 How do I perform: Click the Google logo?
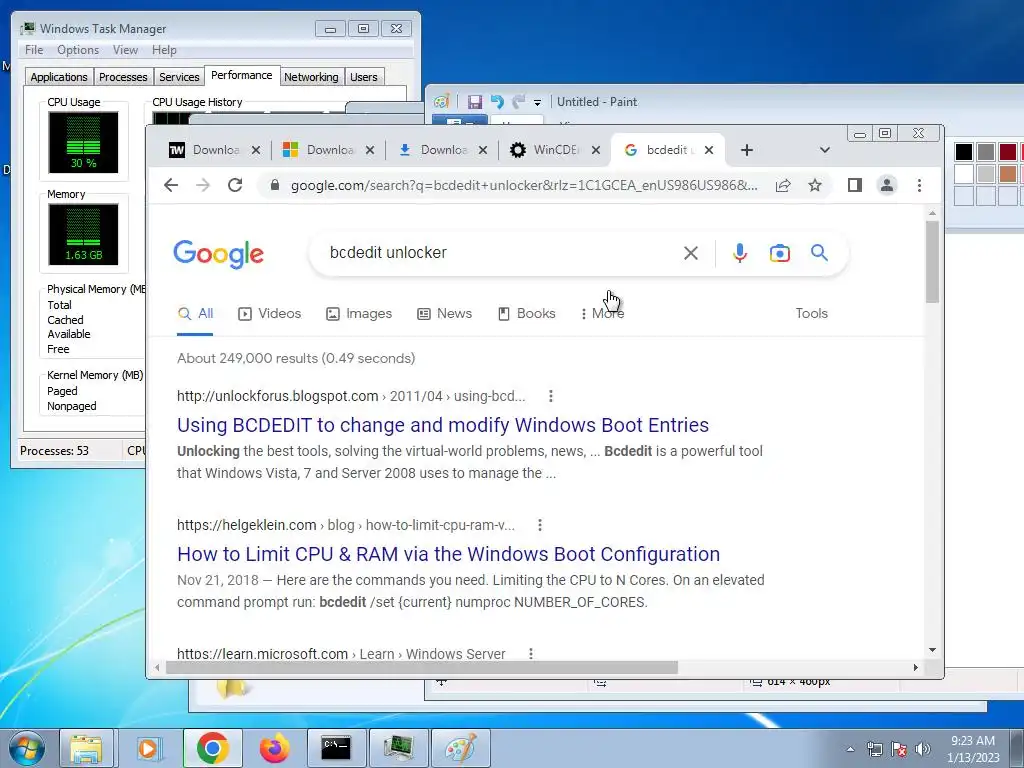pyautogui.click(x=219, y=254)
